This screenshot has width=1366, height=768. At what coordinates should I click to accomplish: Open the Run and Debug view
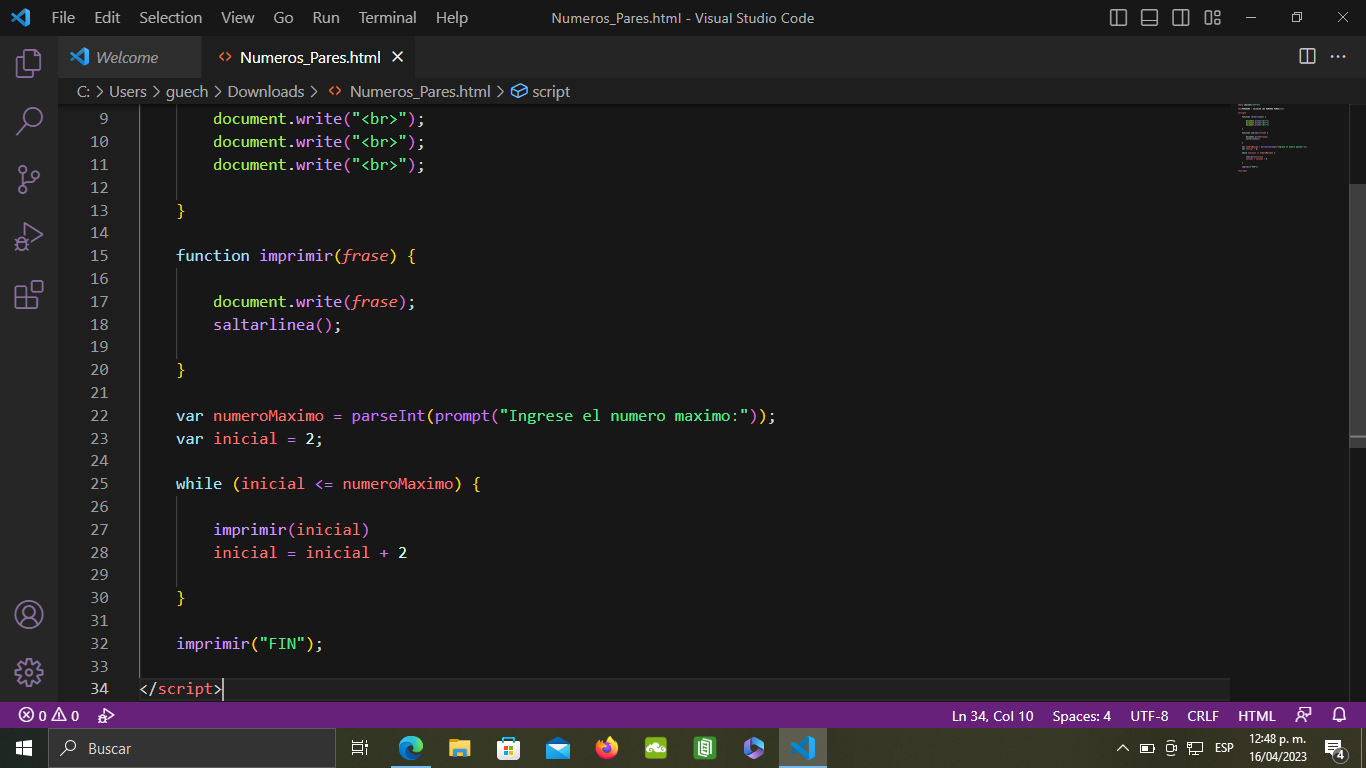[x=29, y=237]
